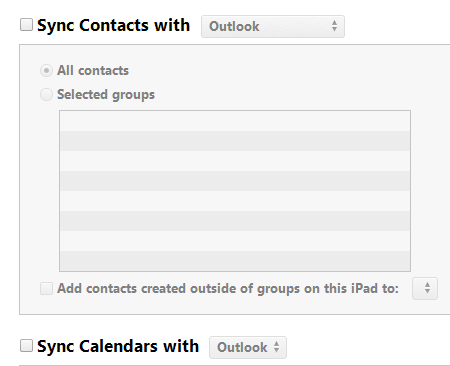Tick Add contacts created outside of groups
Screen dimensions: 450x366
[46, 288]
